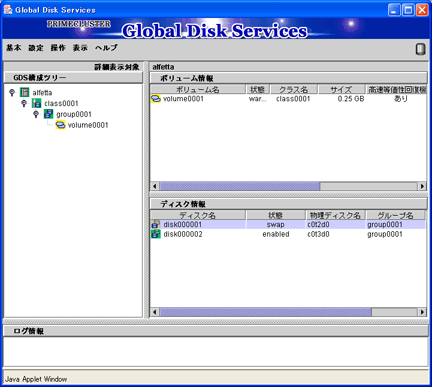Screen dimensions: 432x387
Task: Click the volume0001 icon in the GDS tree
Action: click(60, 125)
